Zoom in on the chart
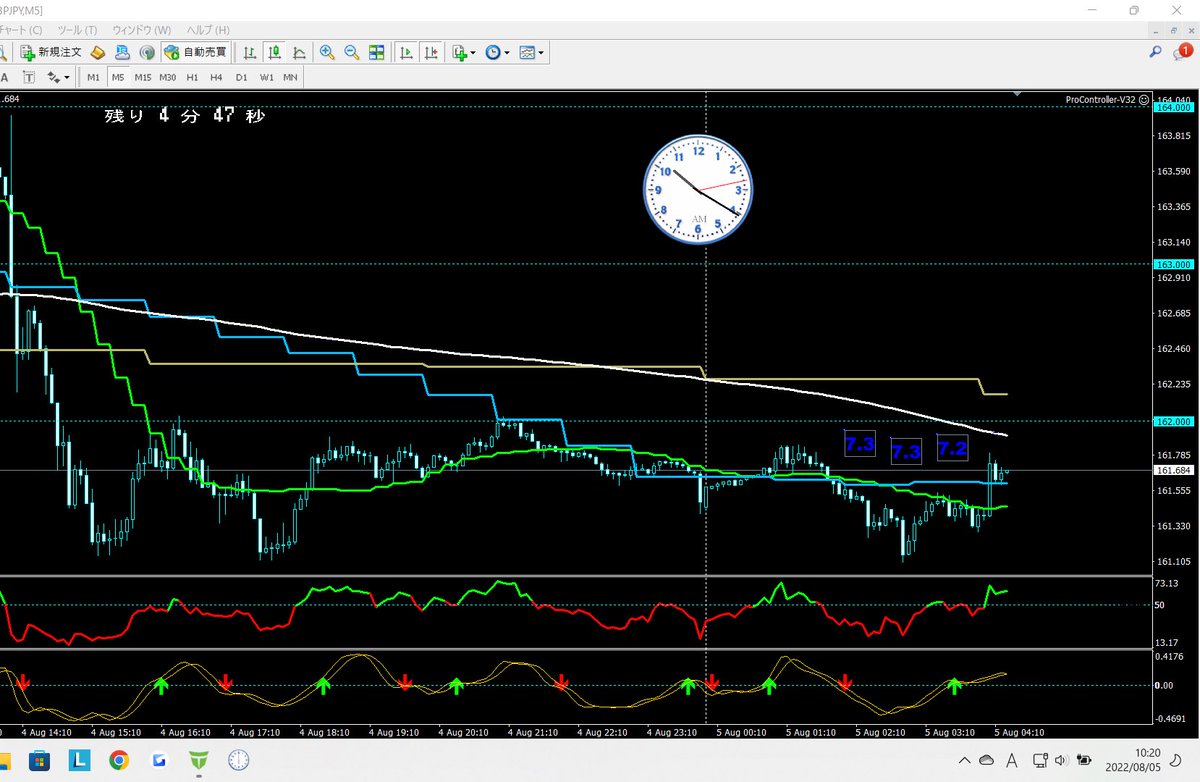1200x782 pixels. pyautogui.click(x=327, y=52)
